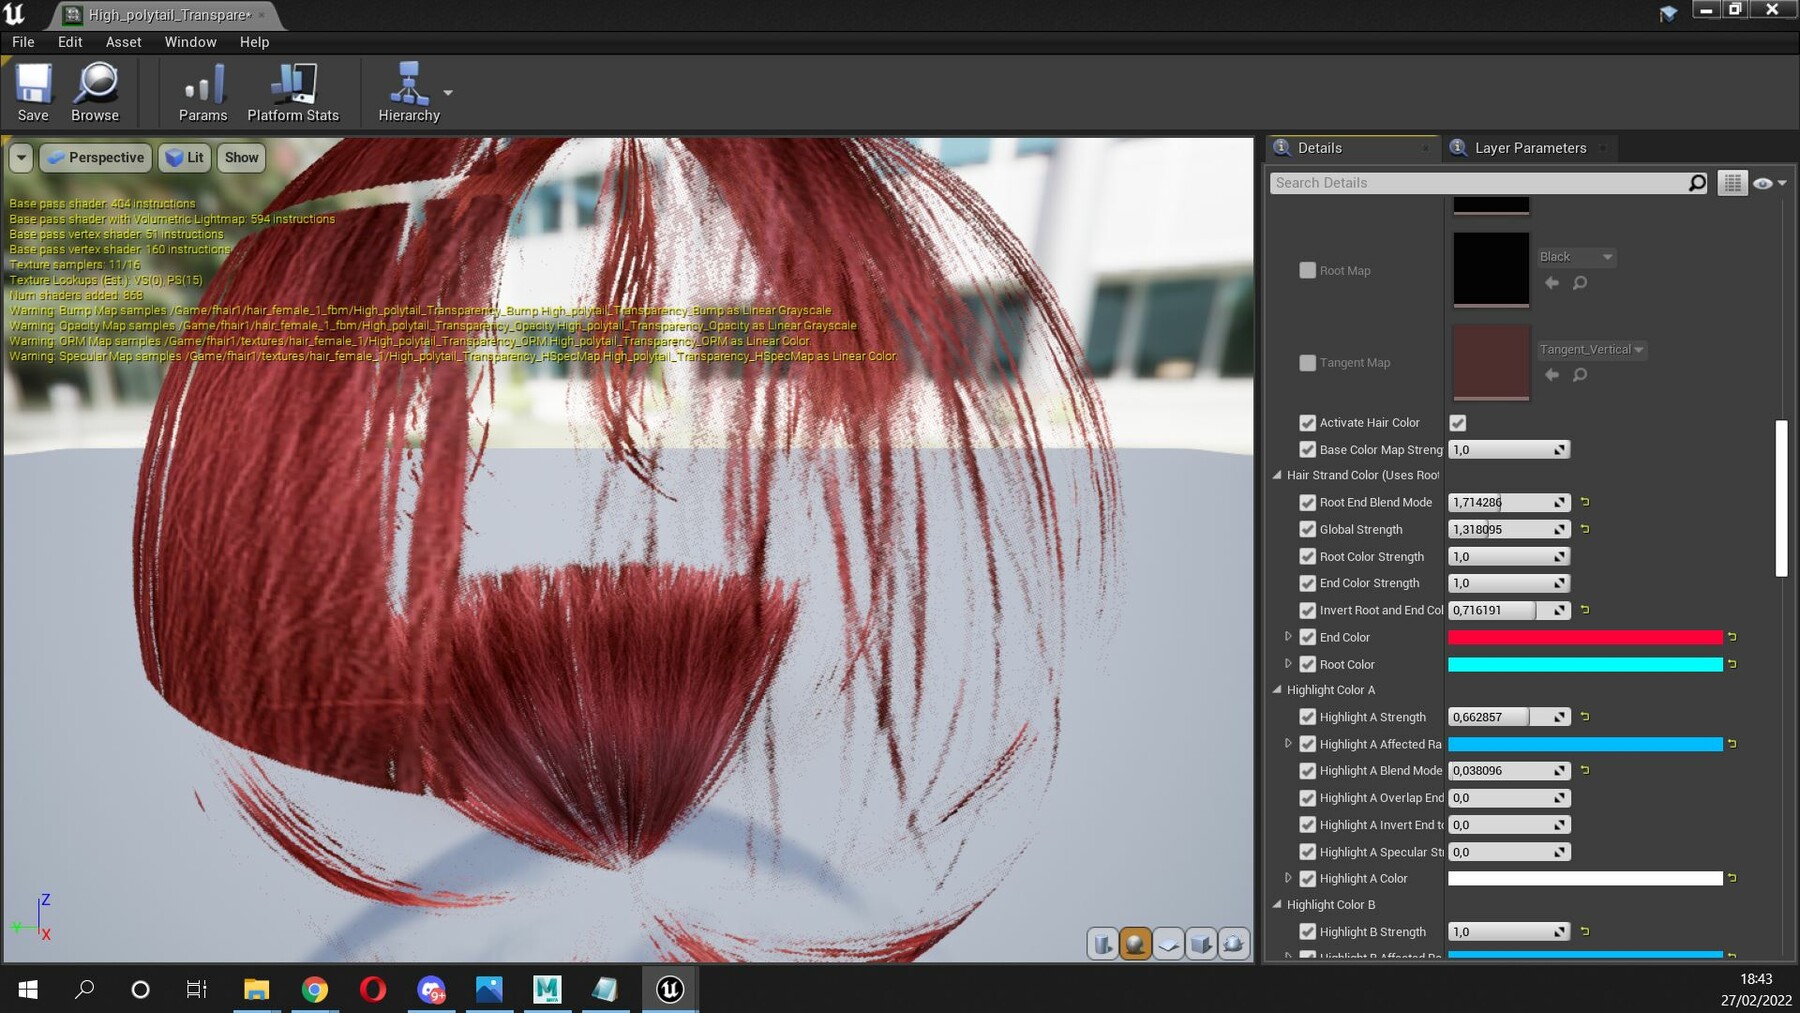The image size is (1800, 1013).
Task: Open the Help menu
Action: click(254, 42)
